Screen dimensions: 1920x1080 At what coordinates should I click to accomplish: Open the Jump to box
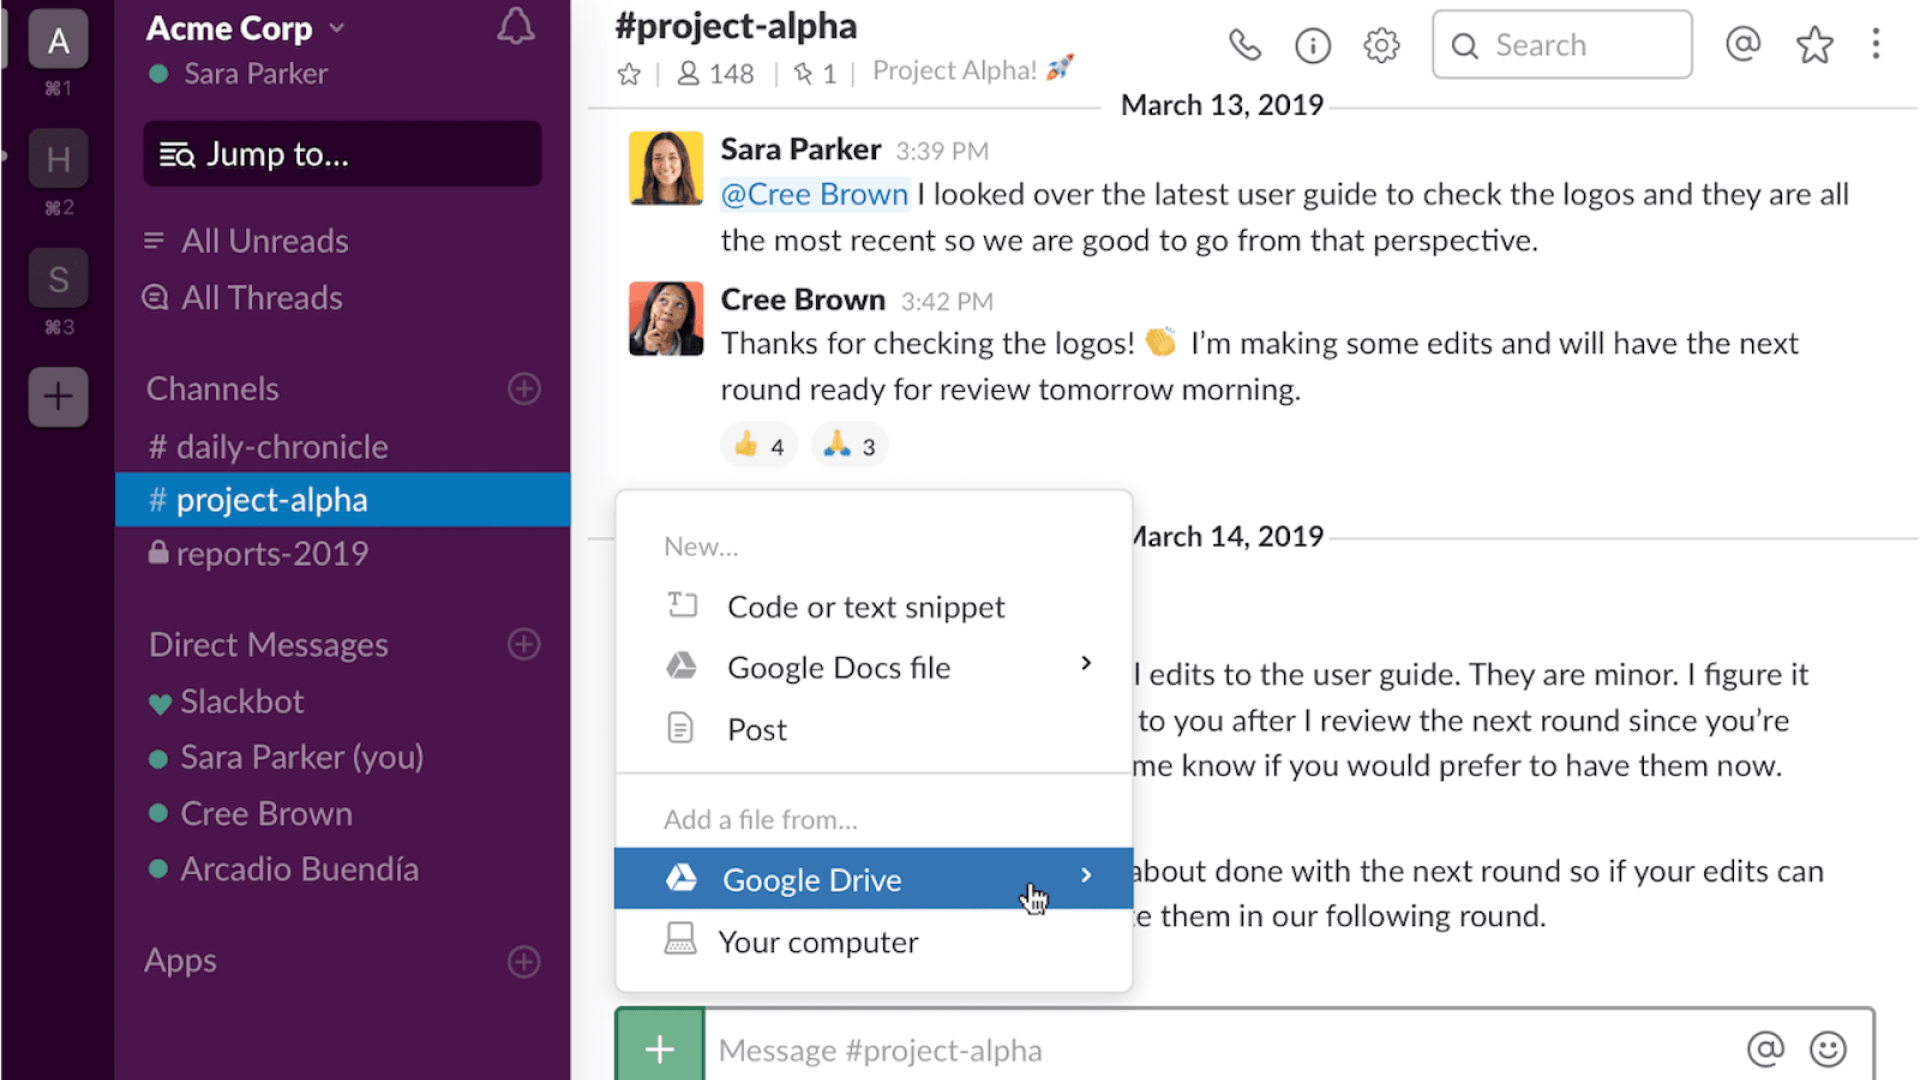pos(342,154)
